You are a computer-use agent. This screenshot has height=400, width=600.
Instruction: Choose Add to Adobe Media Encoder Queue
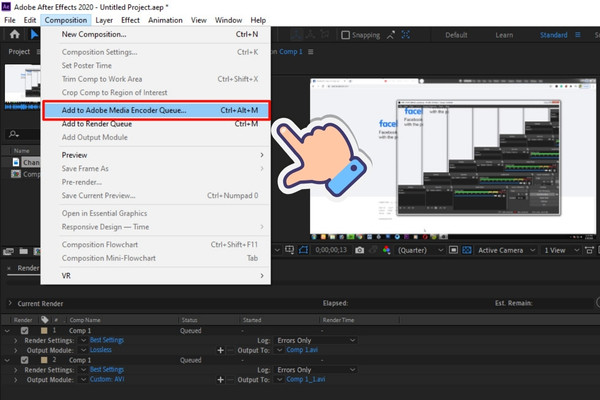click(x=156, y=110)
